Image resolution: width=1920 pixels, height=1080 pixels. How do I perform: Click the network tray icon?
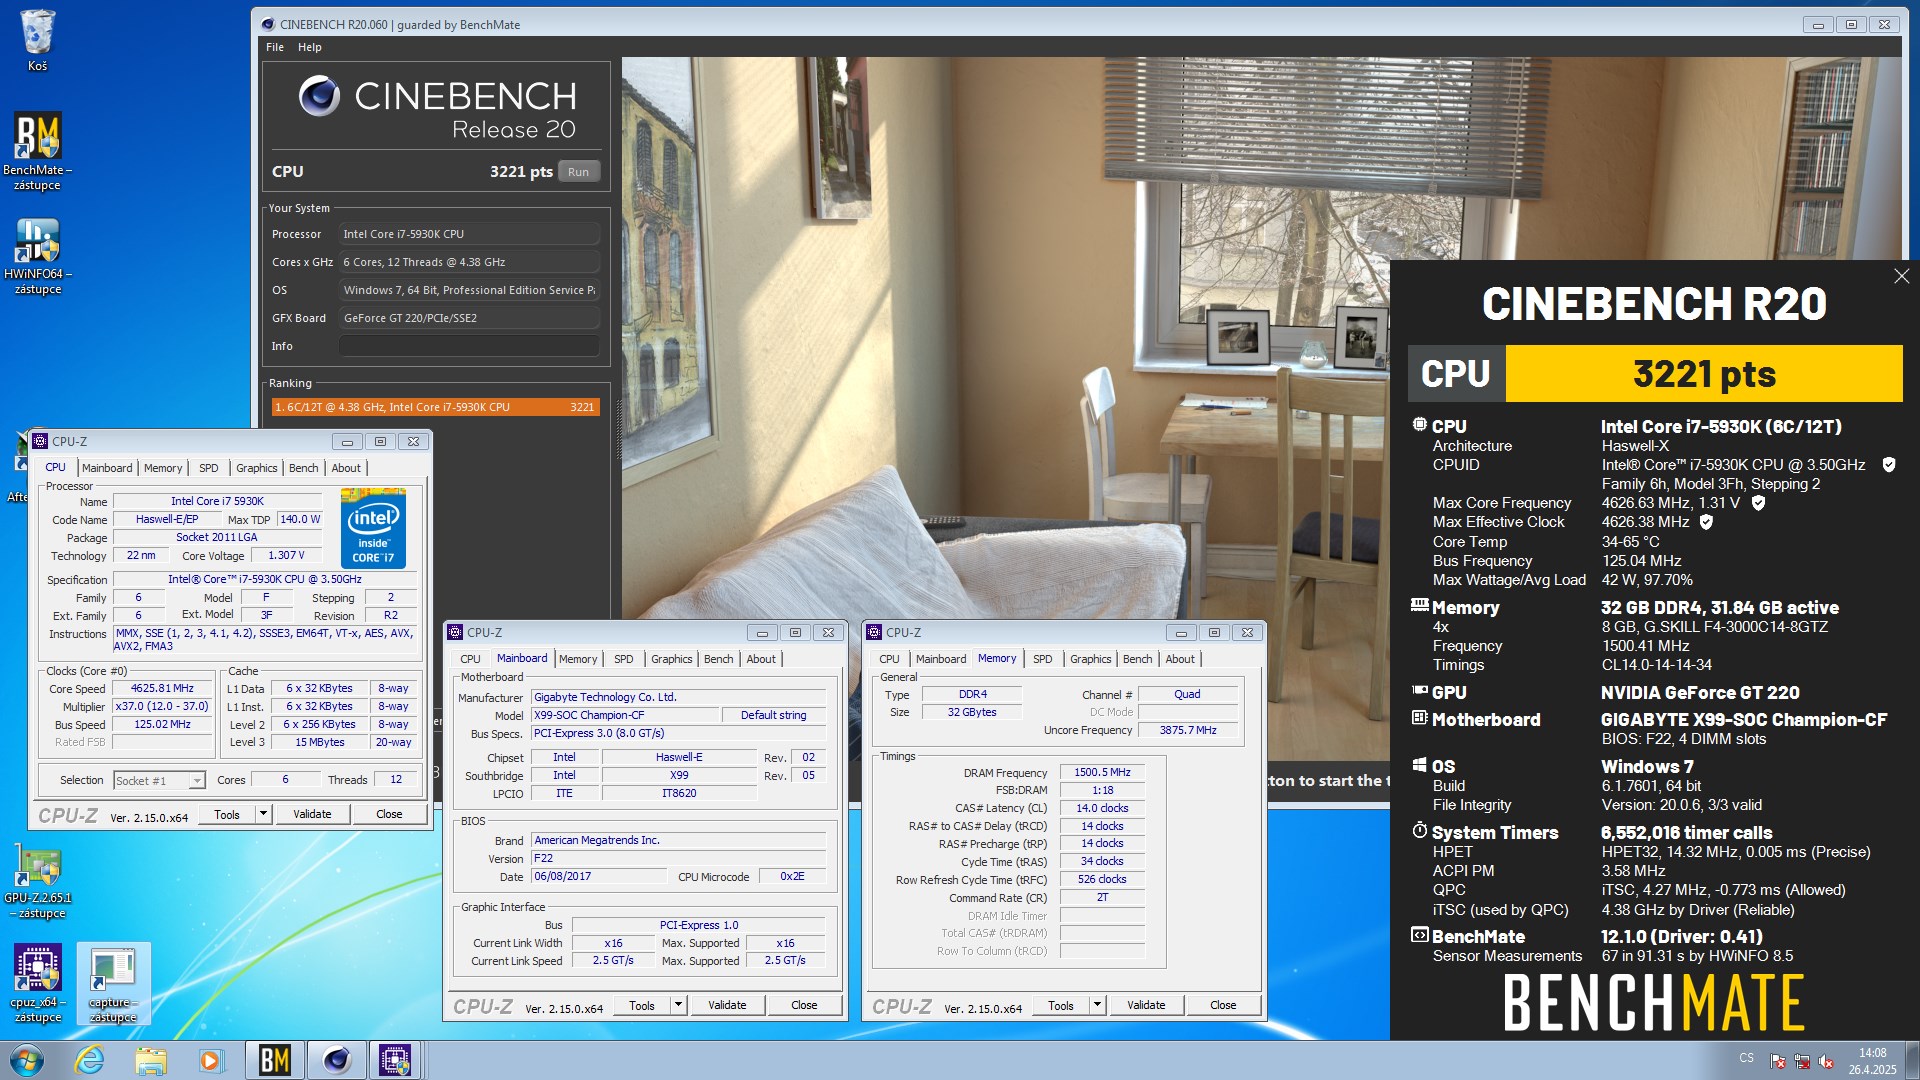click(x=1802, y=1062)
